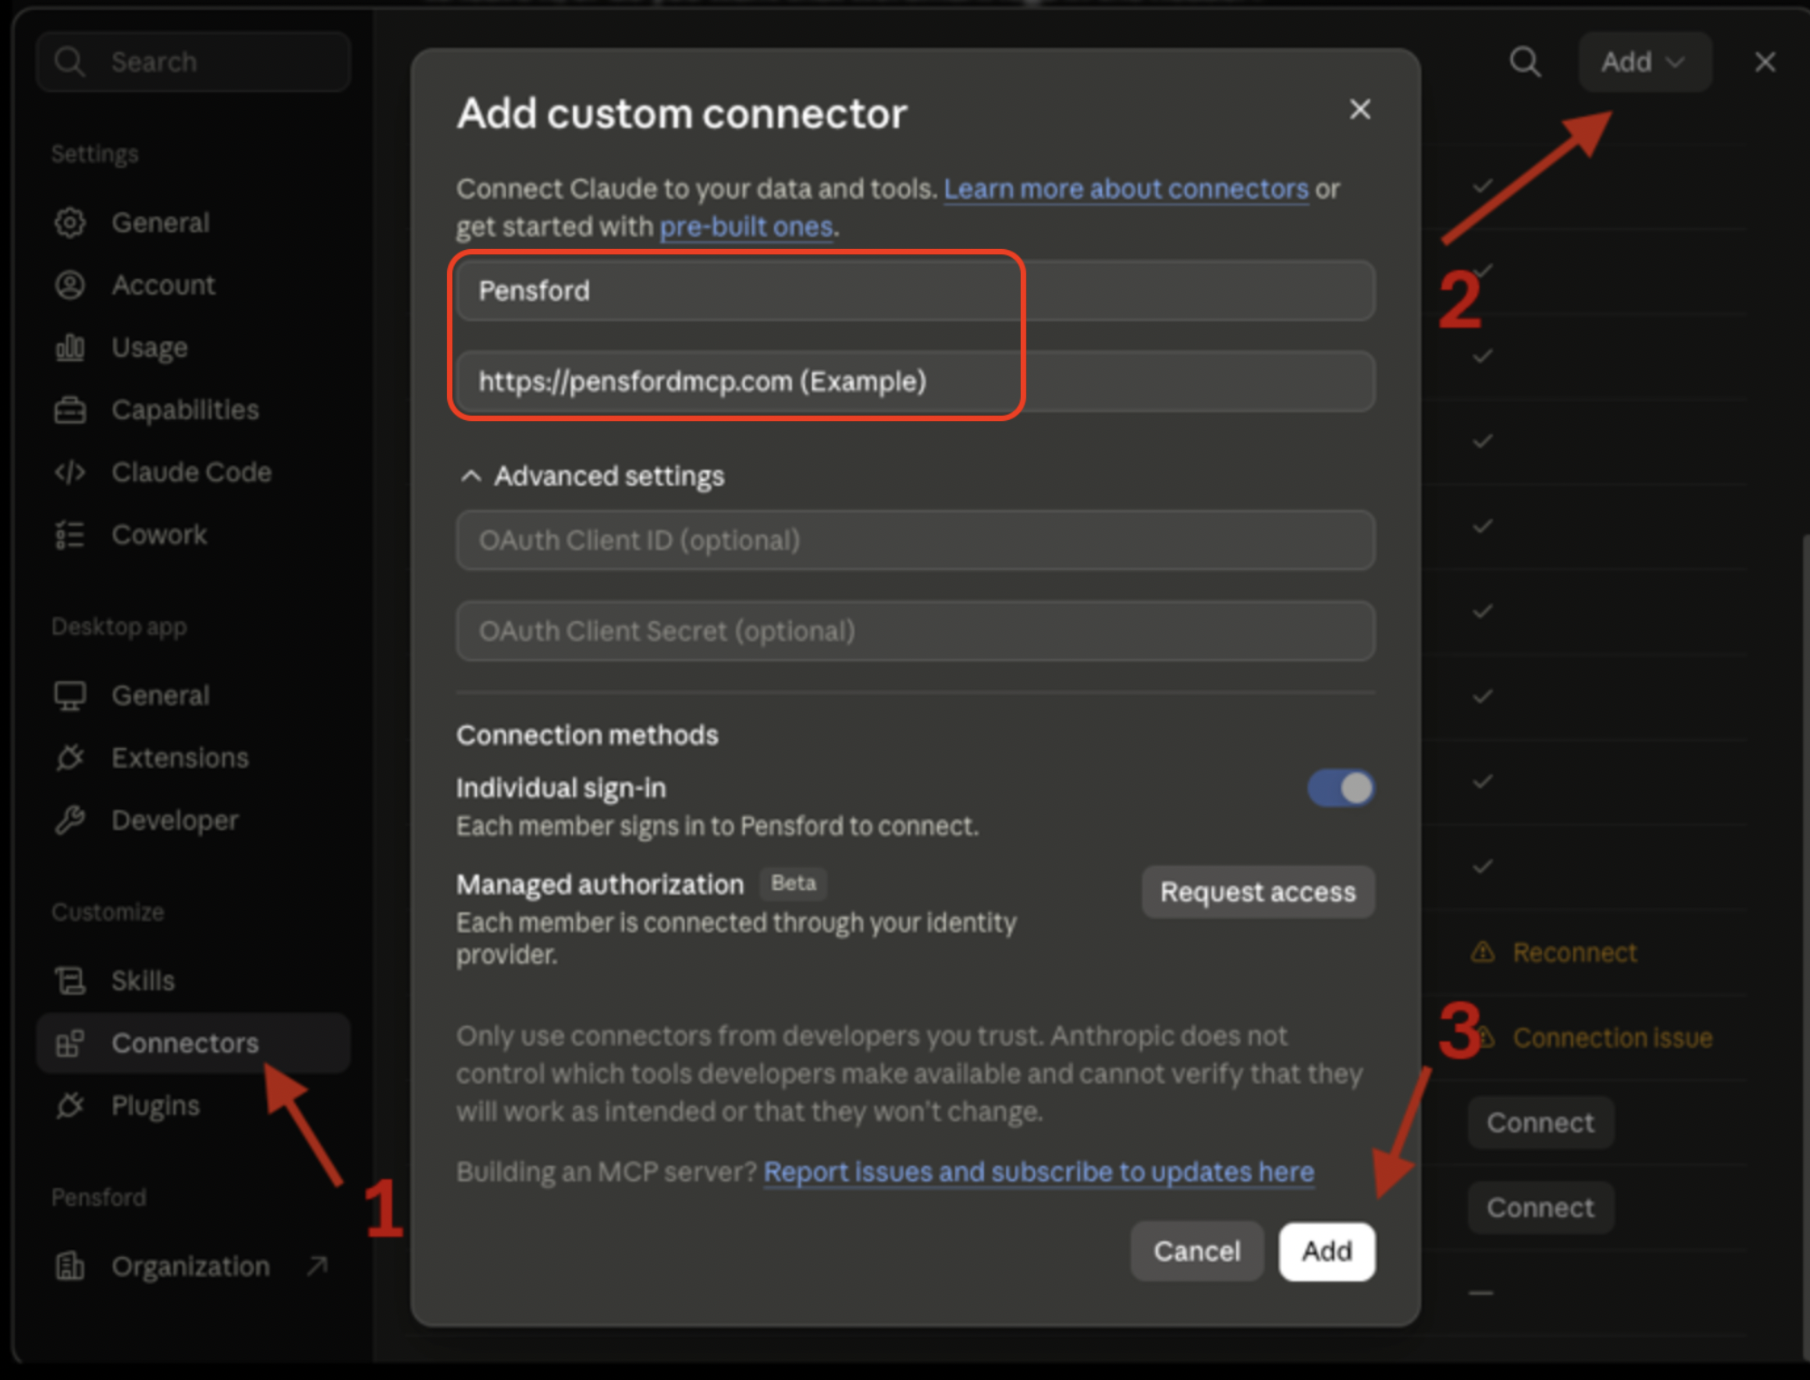Click the Cowork checklist icon
The image size is (1810, 1380).
pyautogui.click(x=70, y=535)
